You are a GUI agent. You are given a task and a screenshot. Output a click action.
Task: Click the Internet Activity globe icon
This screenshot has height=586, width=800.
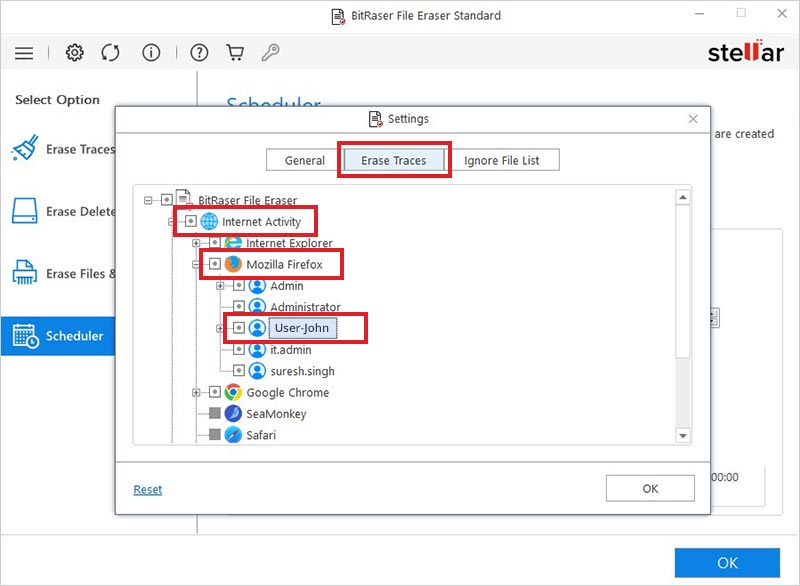(x=209, y=221)
